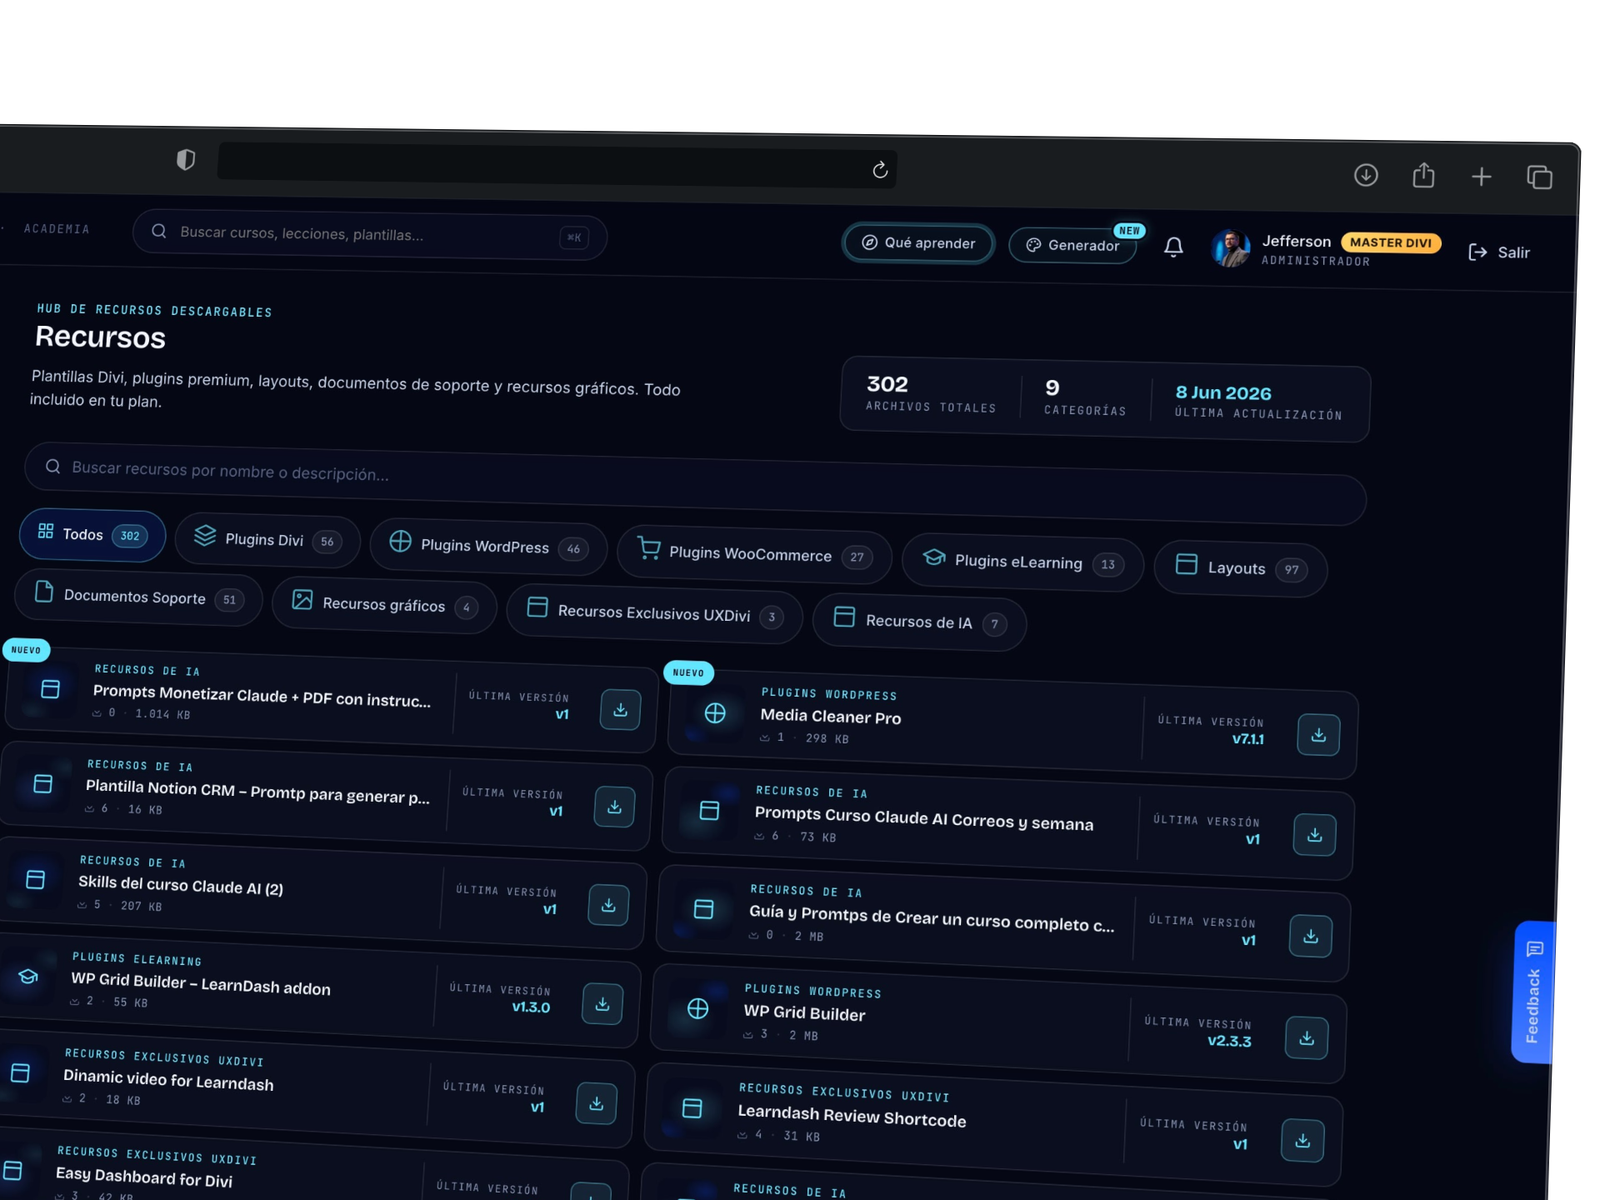The height and width of the screenshot is (1200, 1600).
Task: Open Media Cleaner Pro title
Action: 831,716
